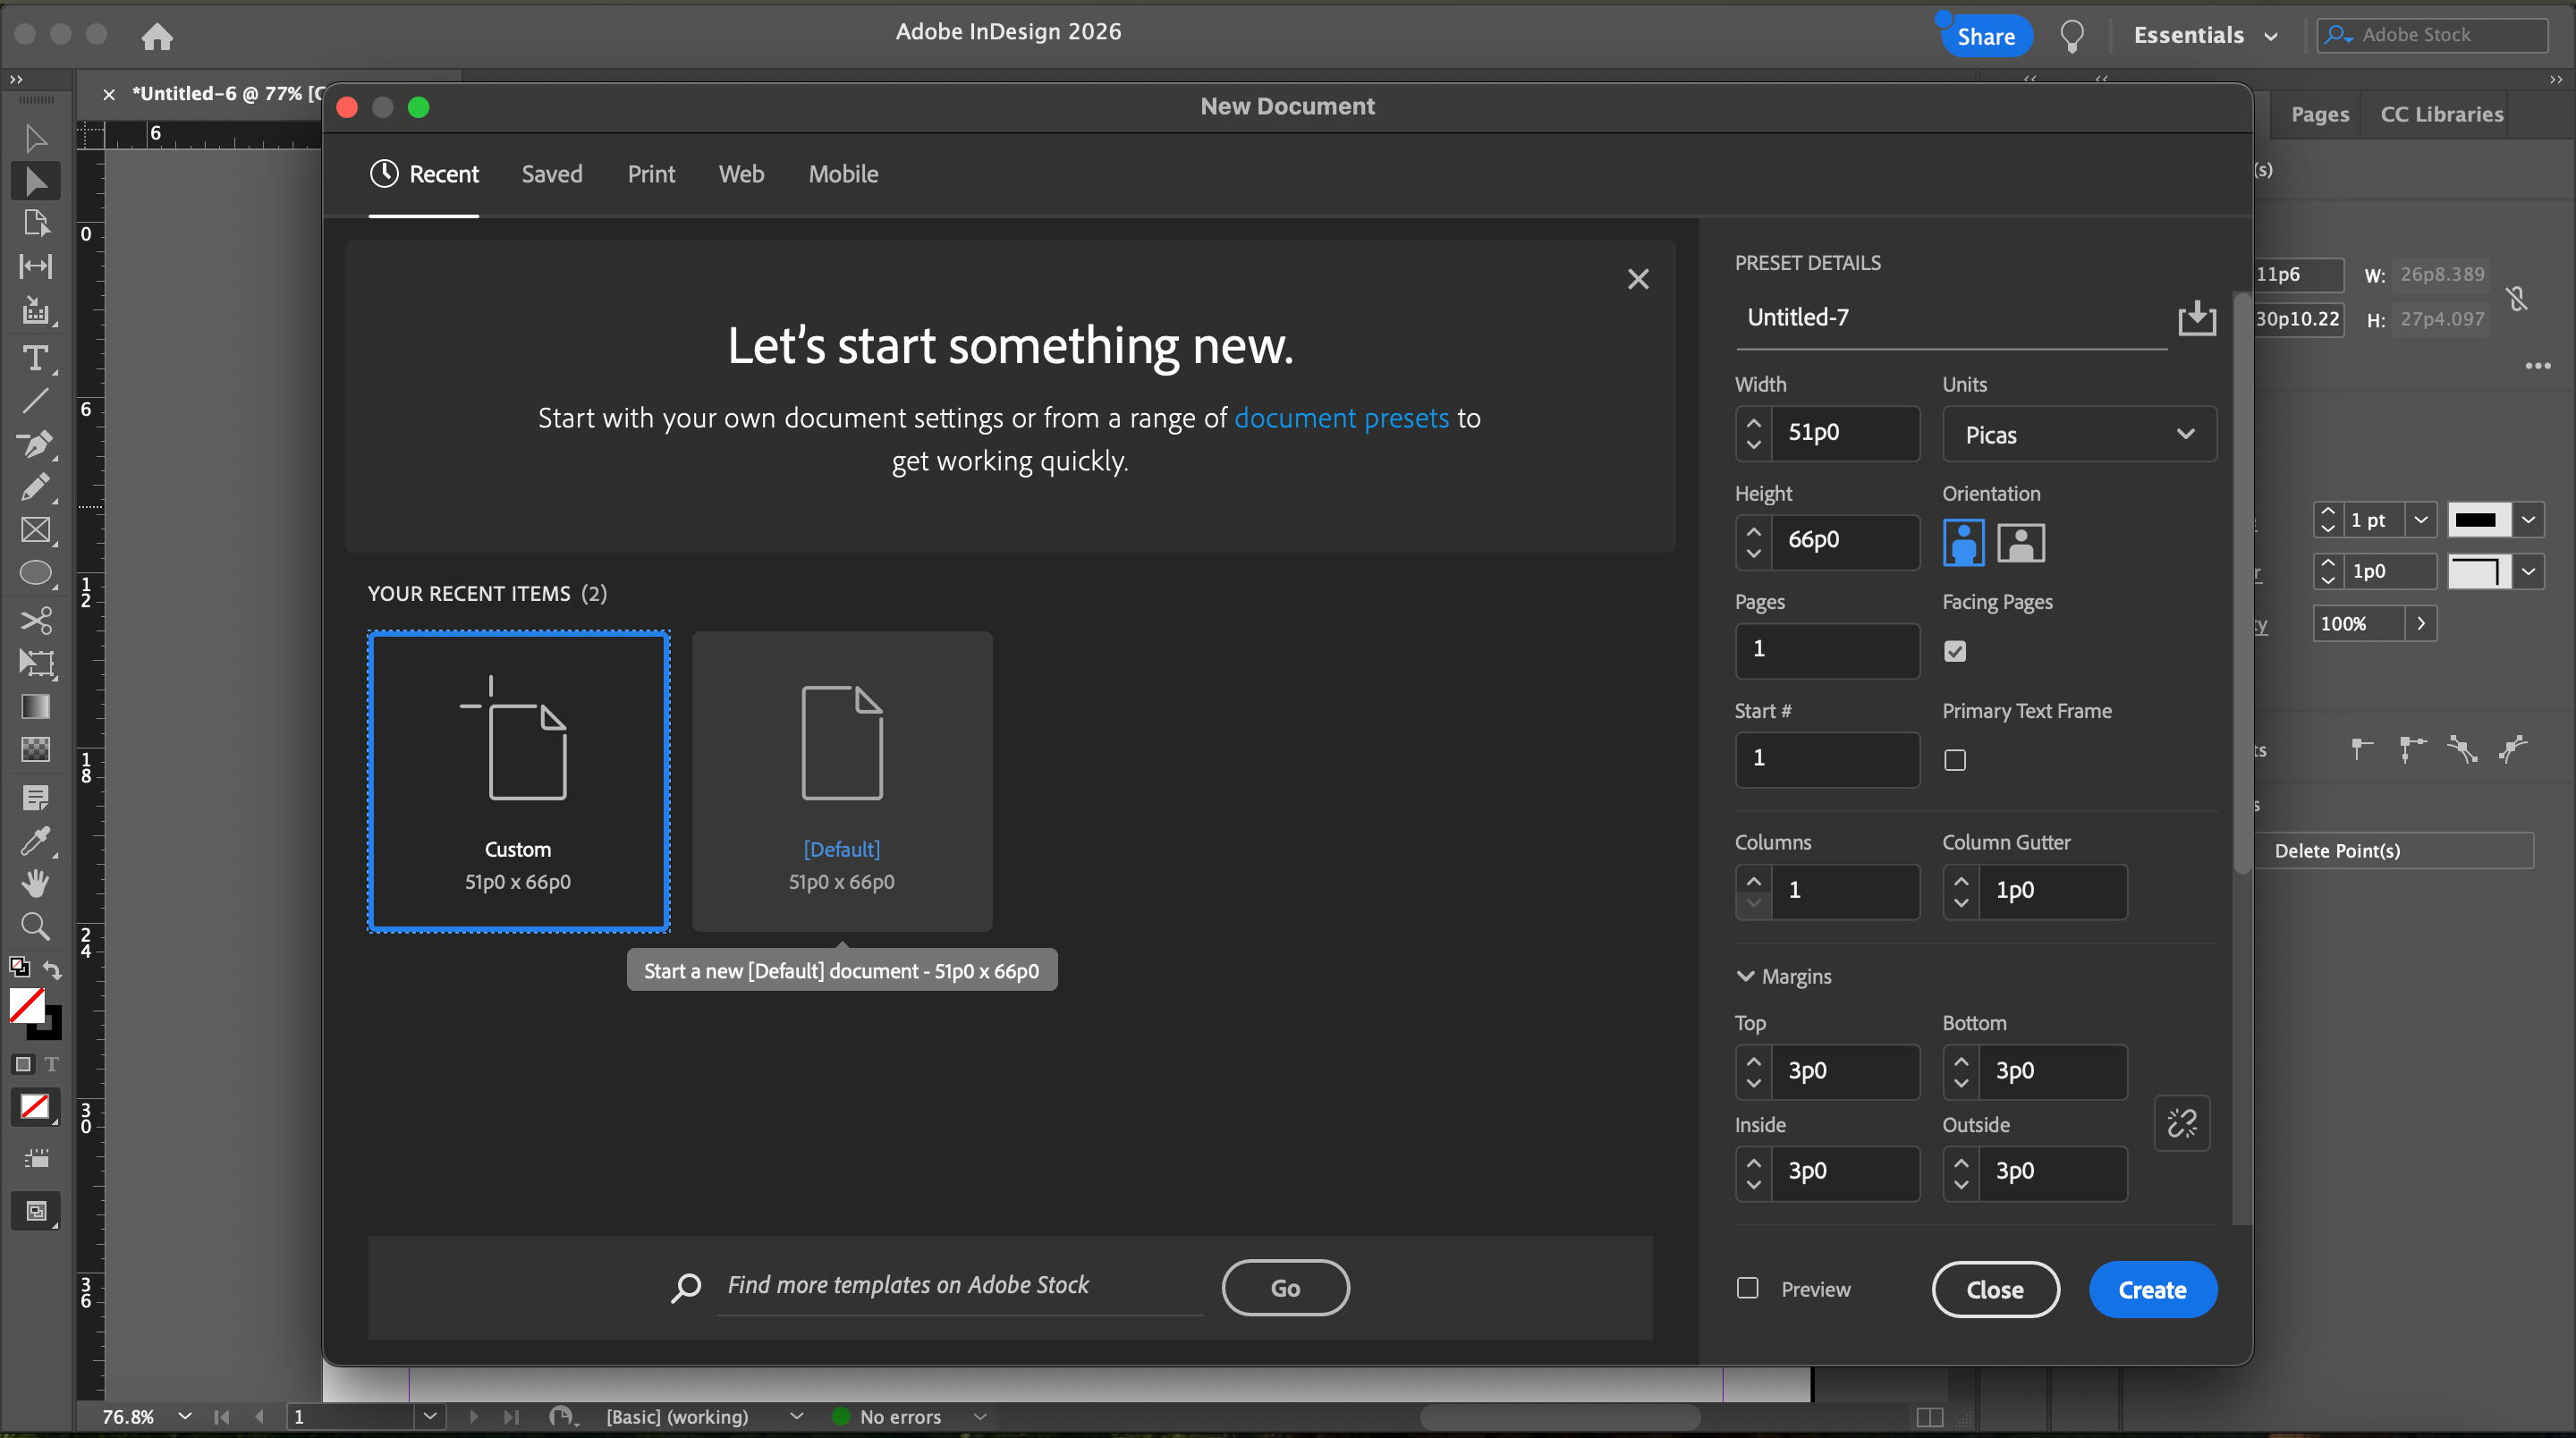Select the Zoom tool magnifier

35,926
